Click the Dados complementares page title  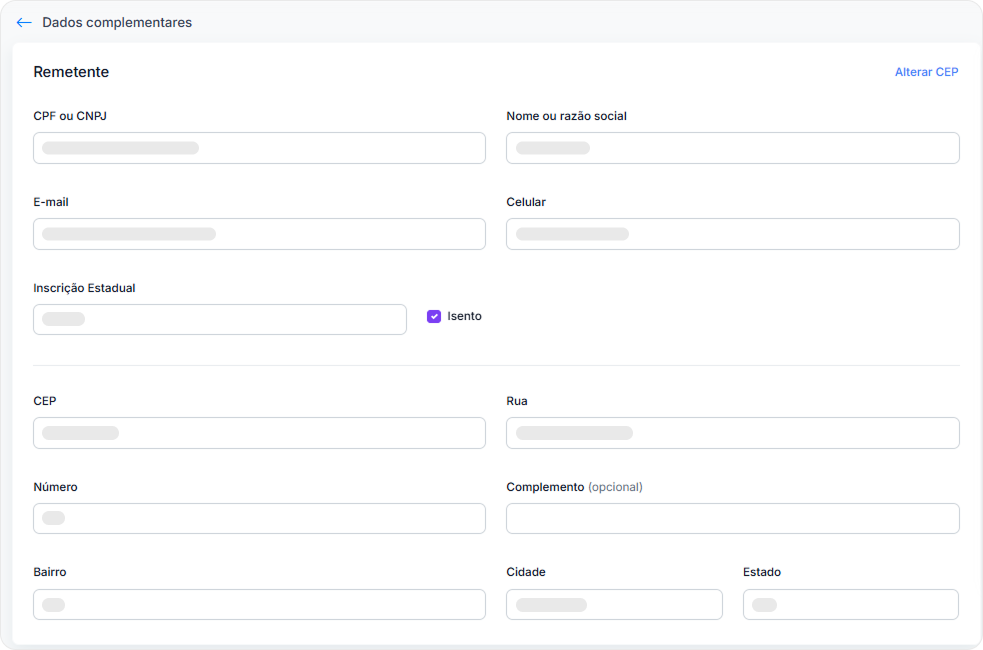[x=117, y=22]
